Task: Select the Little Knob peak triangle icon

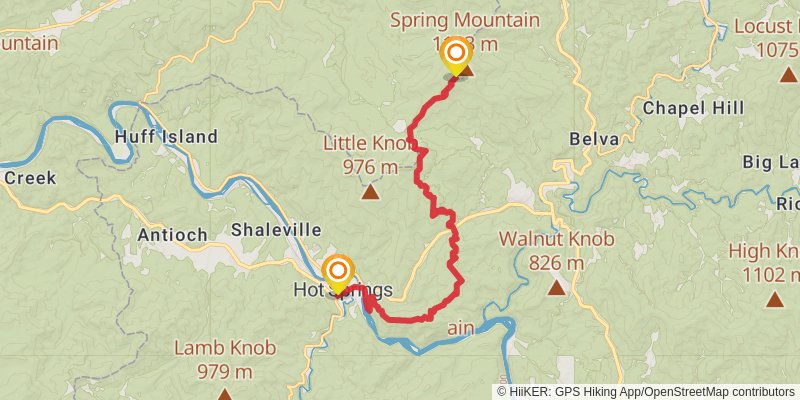Action: point(370,192)
